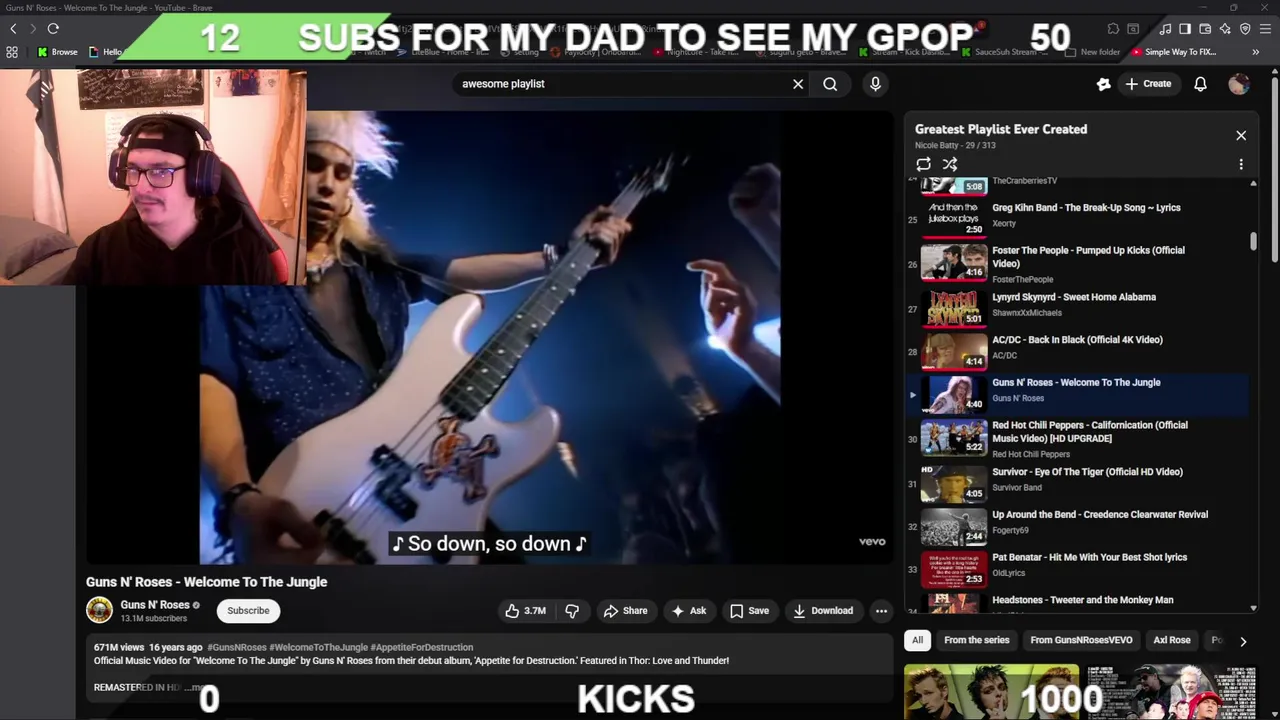Viewport: 1280px width, 720px height.
Task: Click the vevo logo on the video
Action: (x=872, y=542)
